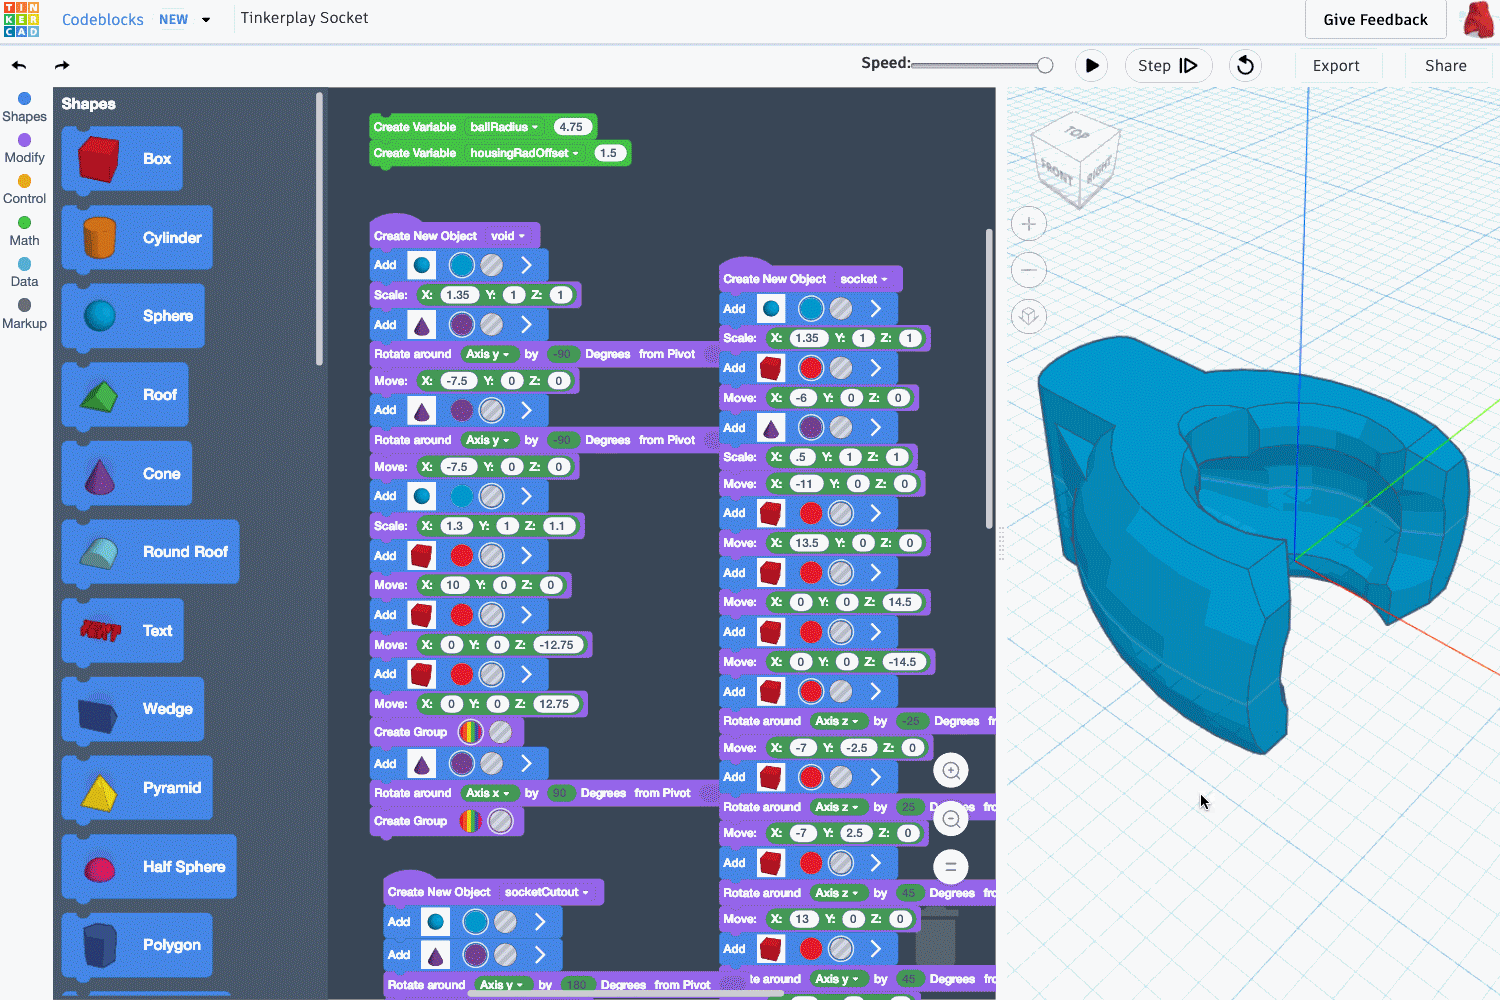Pick the Roof shape block
Viewport: 1500px width, 1000px height.
pyautogui.click(x=125, y=395)
